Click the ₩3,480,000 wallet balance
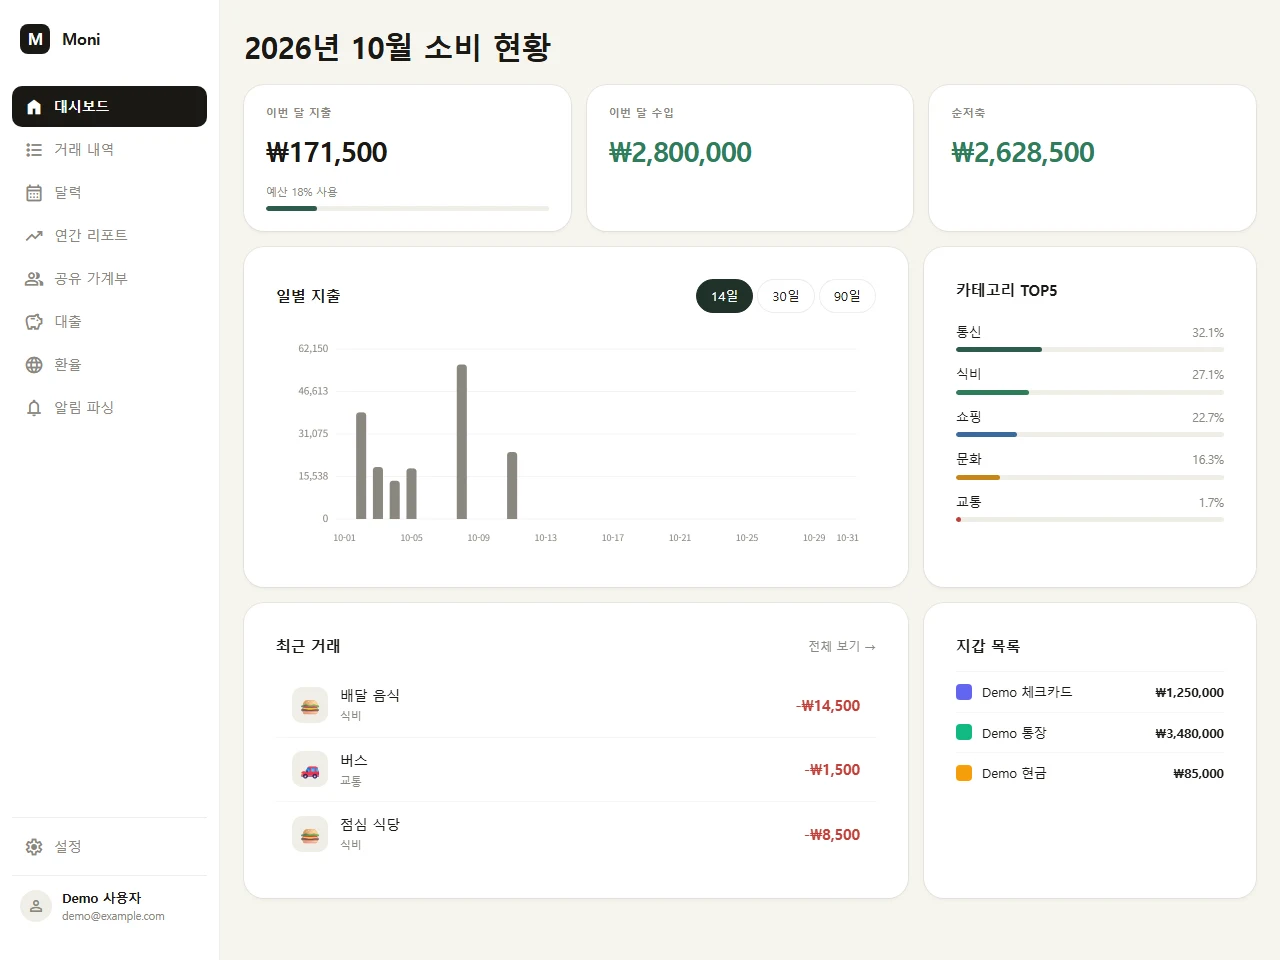Viewport: 1280px width, 960px height. click(1189, 733)
